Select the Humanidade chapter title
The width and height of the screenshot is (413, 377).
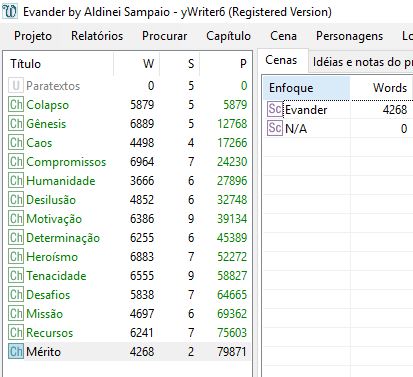61,181
